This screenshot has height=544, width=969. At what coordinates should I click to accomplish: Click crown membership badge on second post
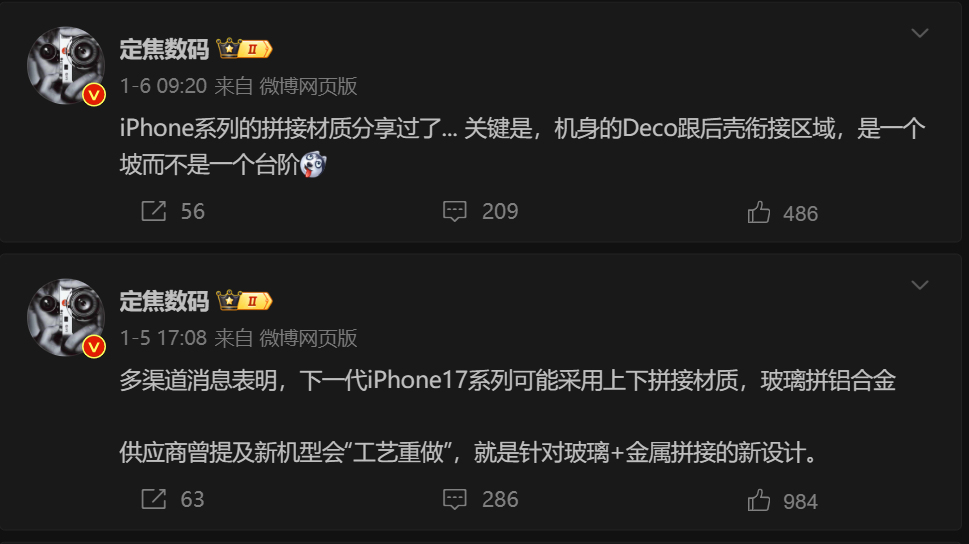pos(244,301)
